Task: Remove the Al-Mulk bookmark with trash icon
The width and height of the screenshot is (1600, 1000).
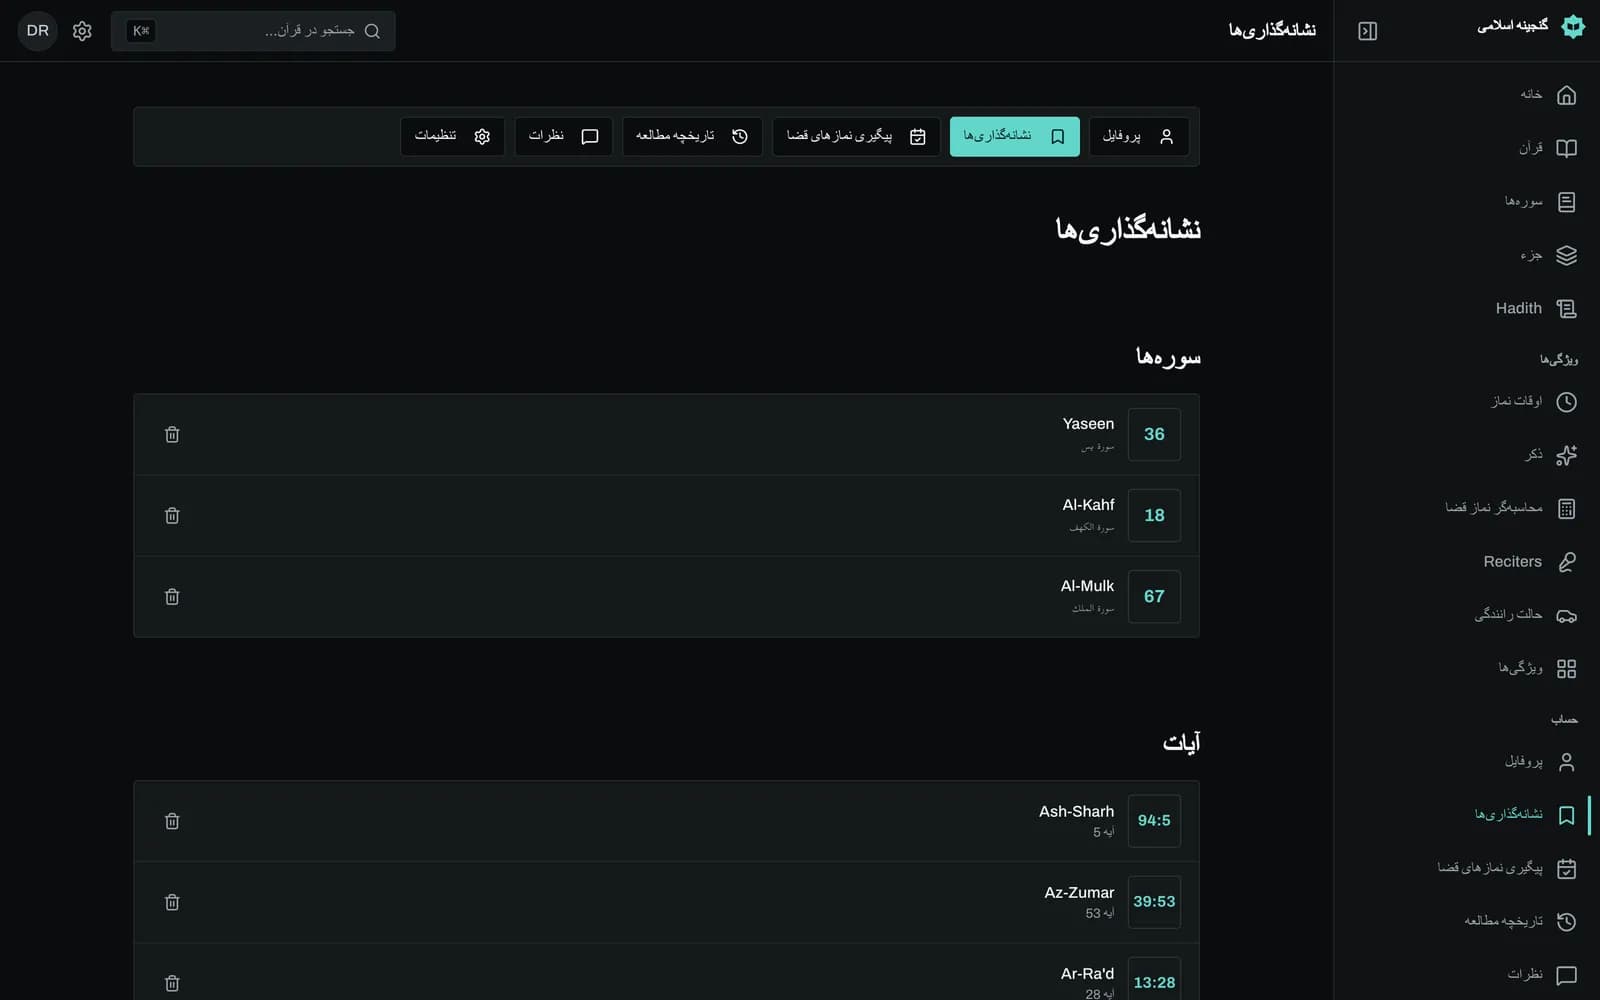Action: 172,596
